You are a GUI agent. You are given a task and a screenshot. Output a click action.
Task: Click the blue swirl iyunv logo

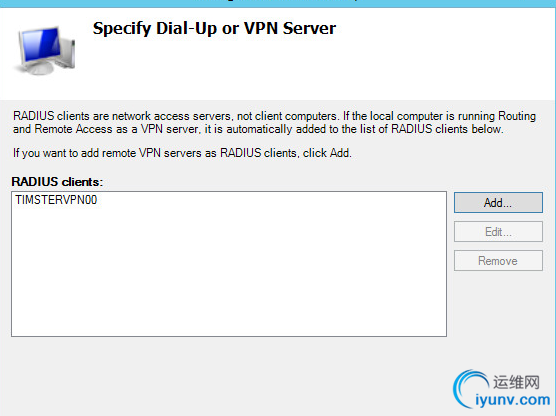tap(469, 388)
